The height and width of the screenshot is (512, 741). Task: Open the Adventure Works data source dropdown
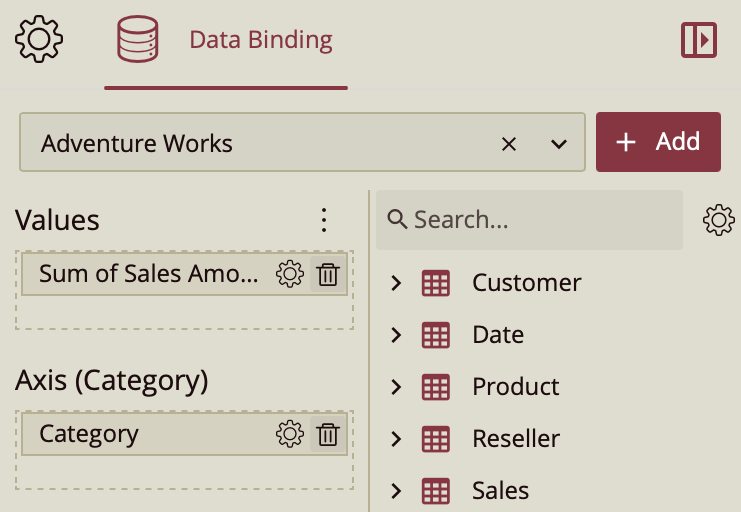tap(559, 144)
